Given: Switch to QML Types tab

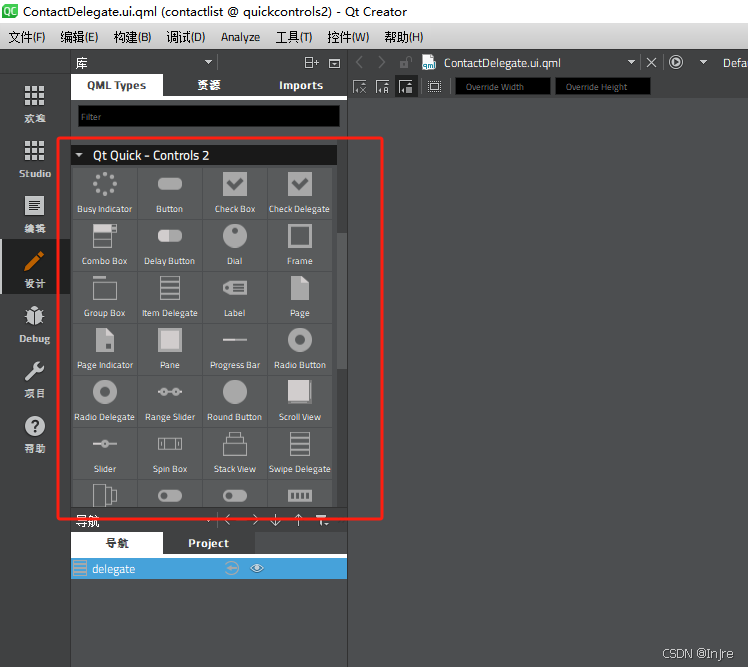Looking at the screenshot, I should click(x=117, y=85).
